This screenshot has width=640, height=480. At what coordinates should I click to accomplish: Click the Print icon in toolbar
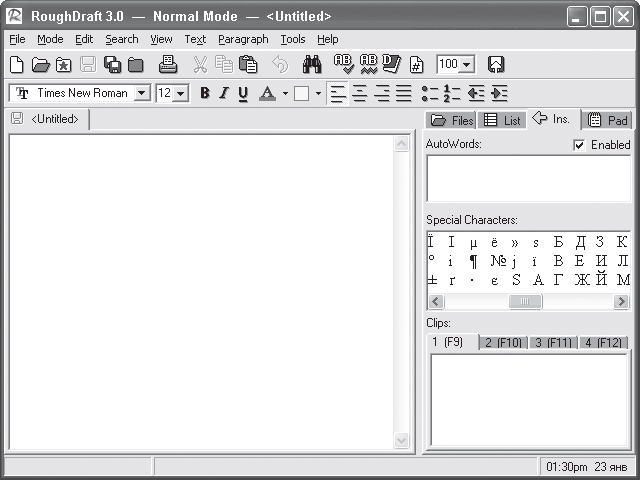(x=168, y=64)
